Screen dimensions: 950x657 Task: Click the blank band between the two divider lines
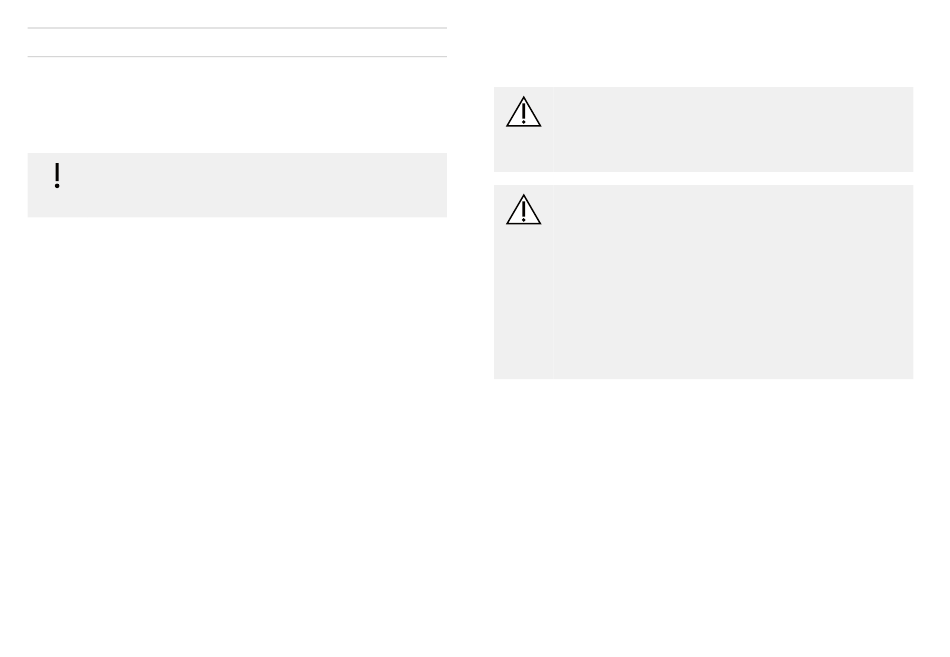(x=238, y=42)
